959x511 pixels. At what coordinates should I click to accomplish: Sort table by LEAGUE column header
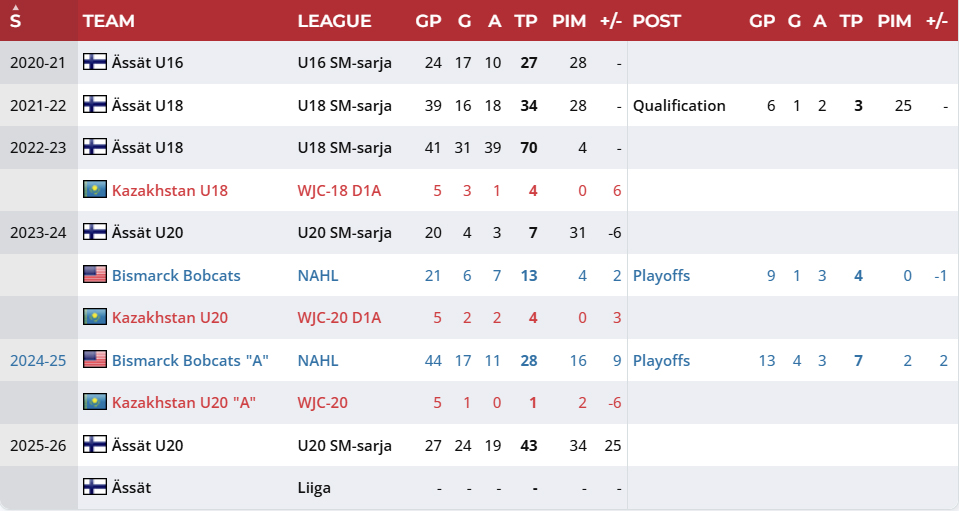334,21
